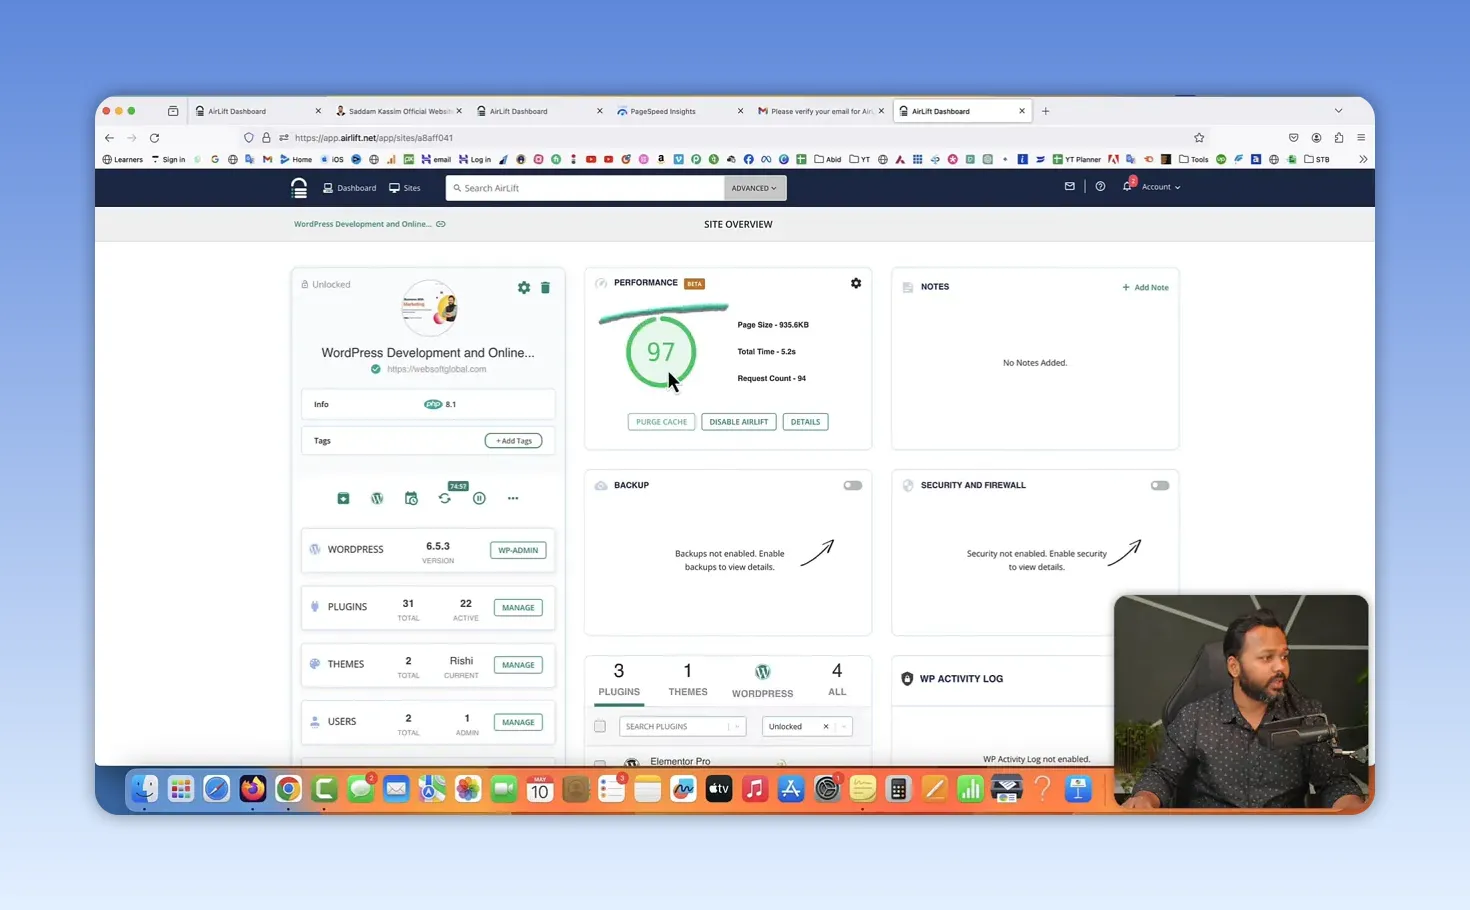Open the mail envelope icon in header
This screenshot has height=910, width=1470.
pyautogui.click(x=1070, y=187)
